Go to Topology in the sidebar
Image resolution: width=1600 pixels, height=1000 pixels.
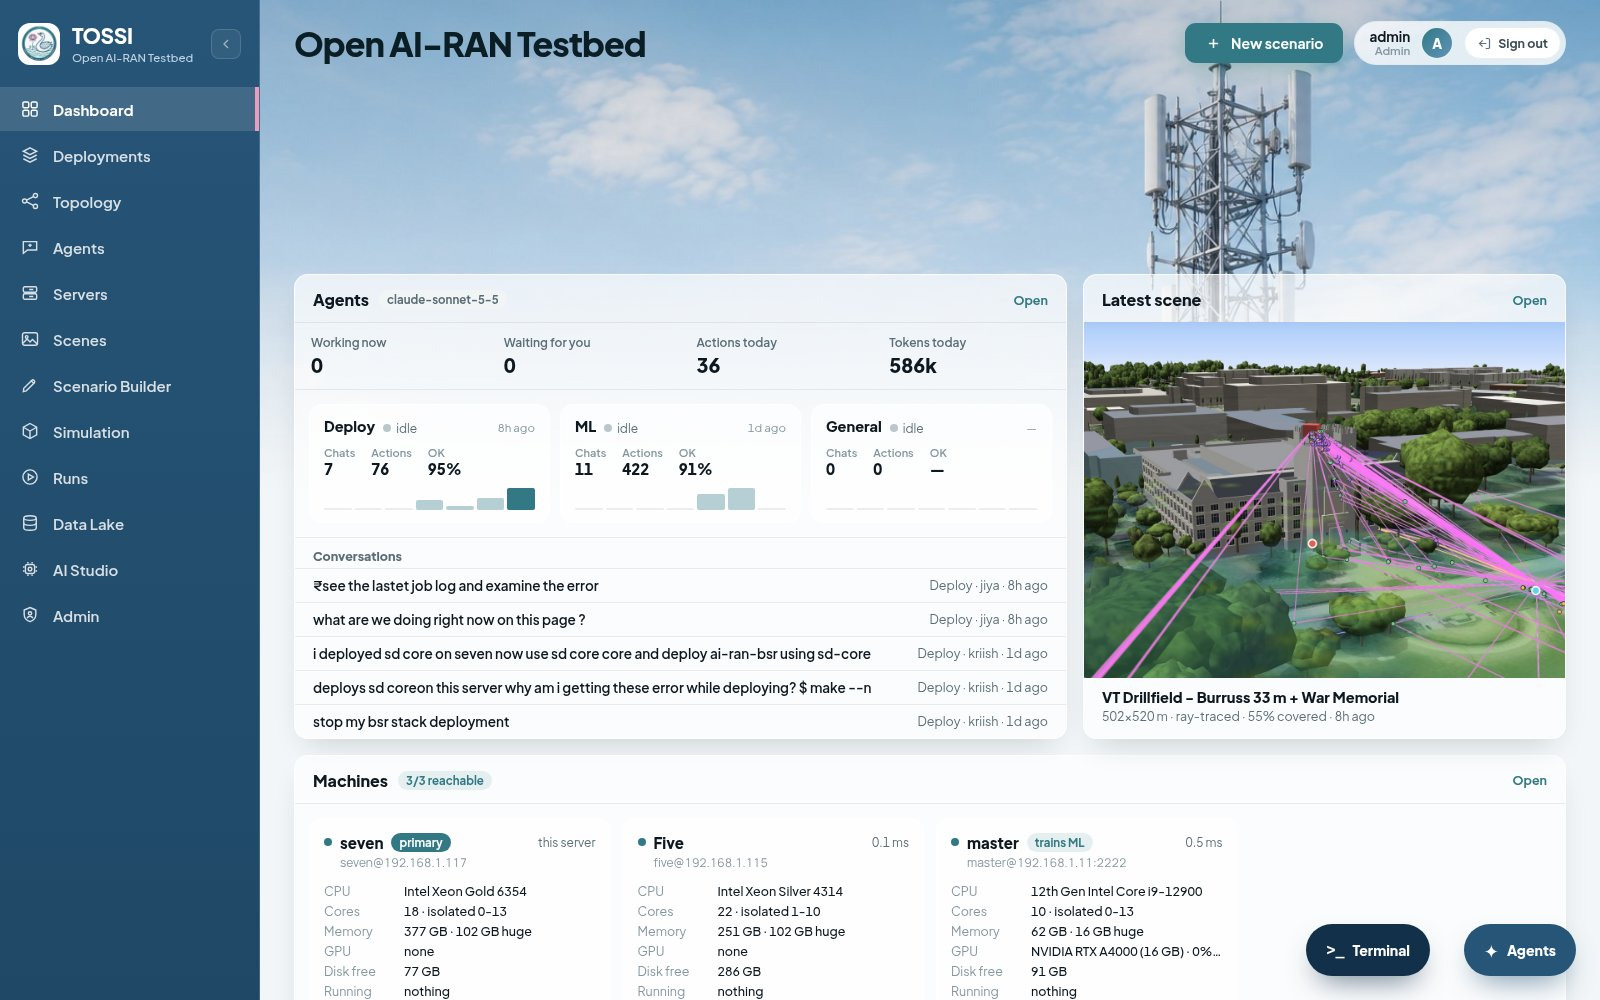click(129, 202)
